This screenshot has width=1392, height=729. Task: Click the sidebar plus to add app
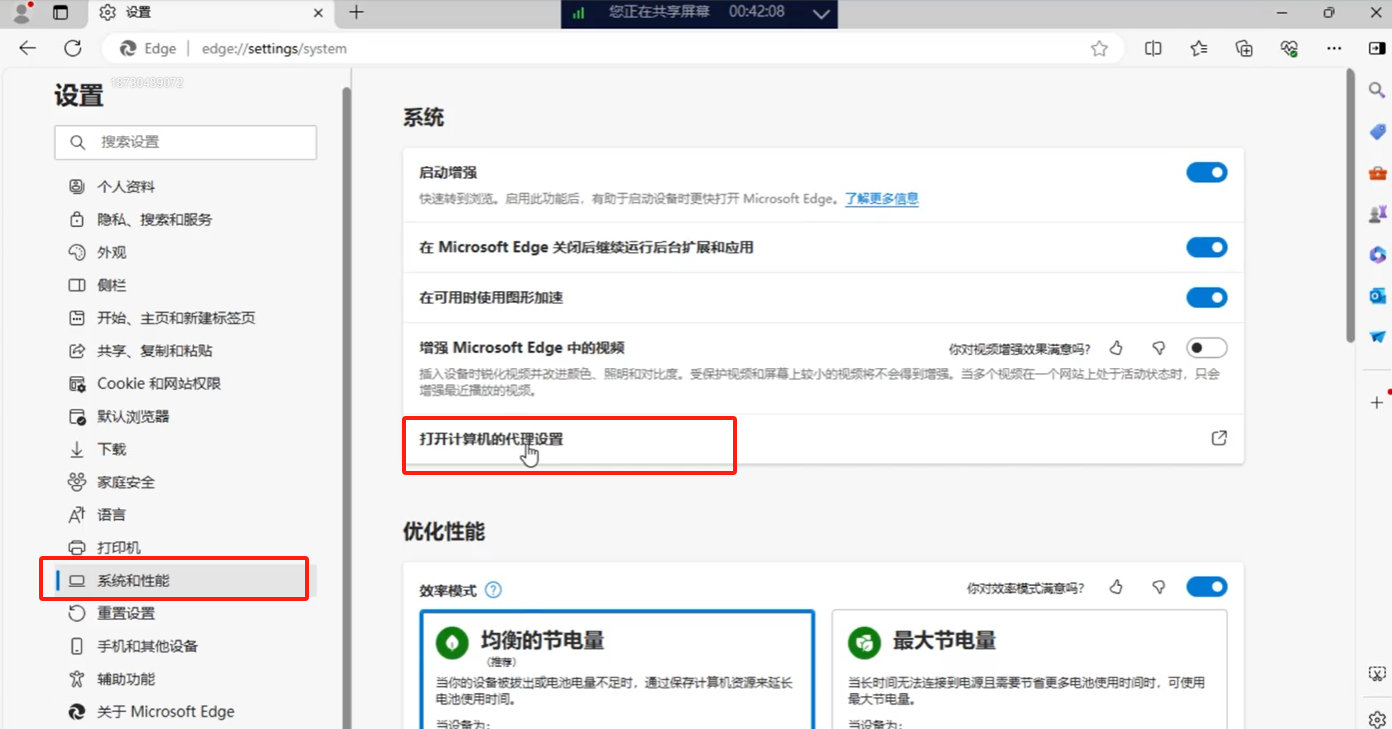tap(1377, 402)
